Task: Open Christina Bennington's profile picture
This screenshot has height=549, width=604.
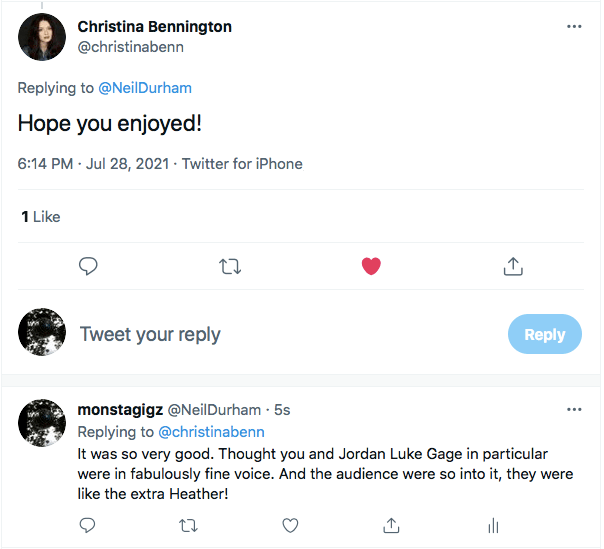Action: [42, 37]
